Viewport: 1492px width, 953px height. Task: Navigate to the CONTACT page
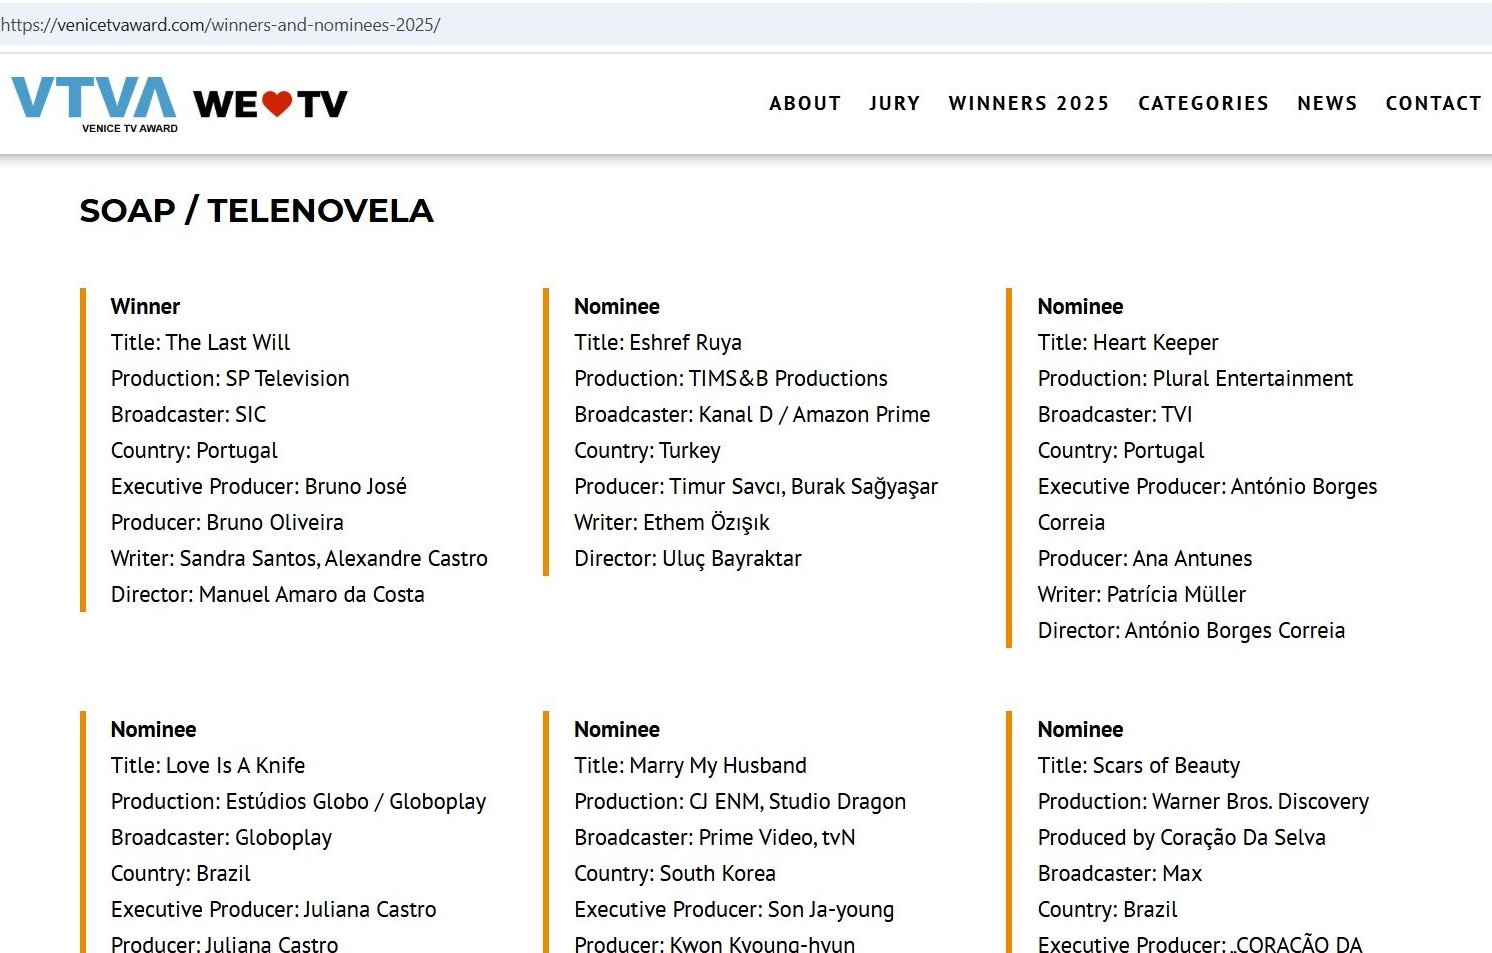pyautogui.click(x=1433, y=103)
